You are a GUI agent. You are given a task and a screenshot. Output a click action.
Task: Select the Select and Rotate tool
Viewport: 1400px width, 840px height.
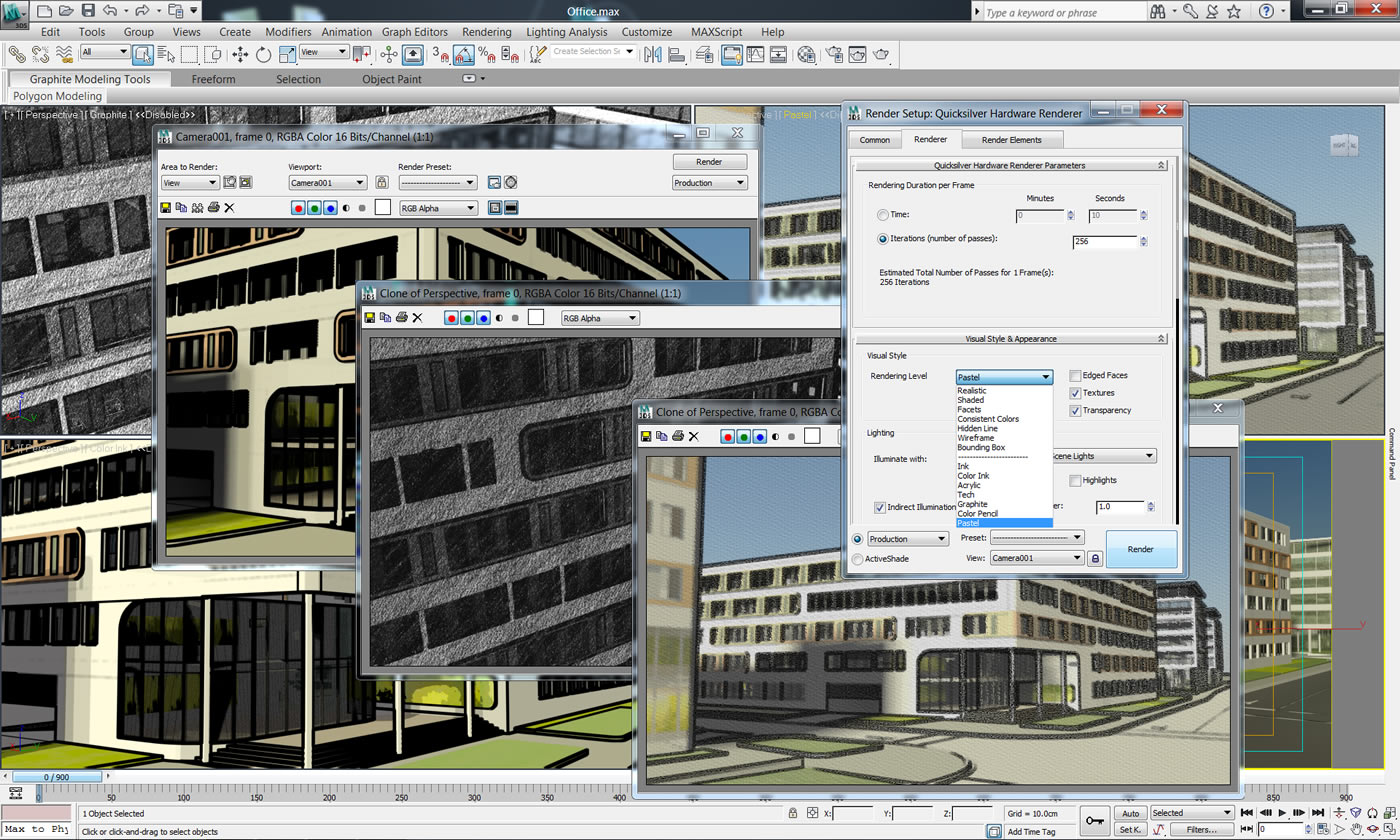point(262,54)
